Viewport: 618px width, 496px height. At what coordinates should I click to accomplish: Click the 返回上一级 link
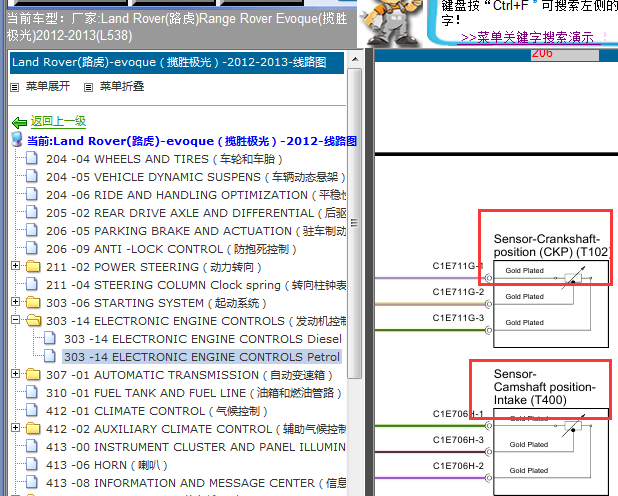pos(58,121)
